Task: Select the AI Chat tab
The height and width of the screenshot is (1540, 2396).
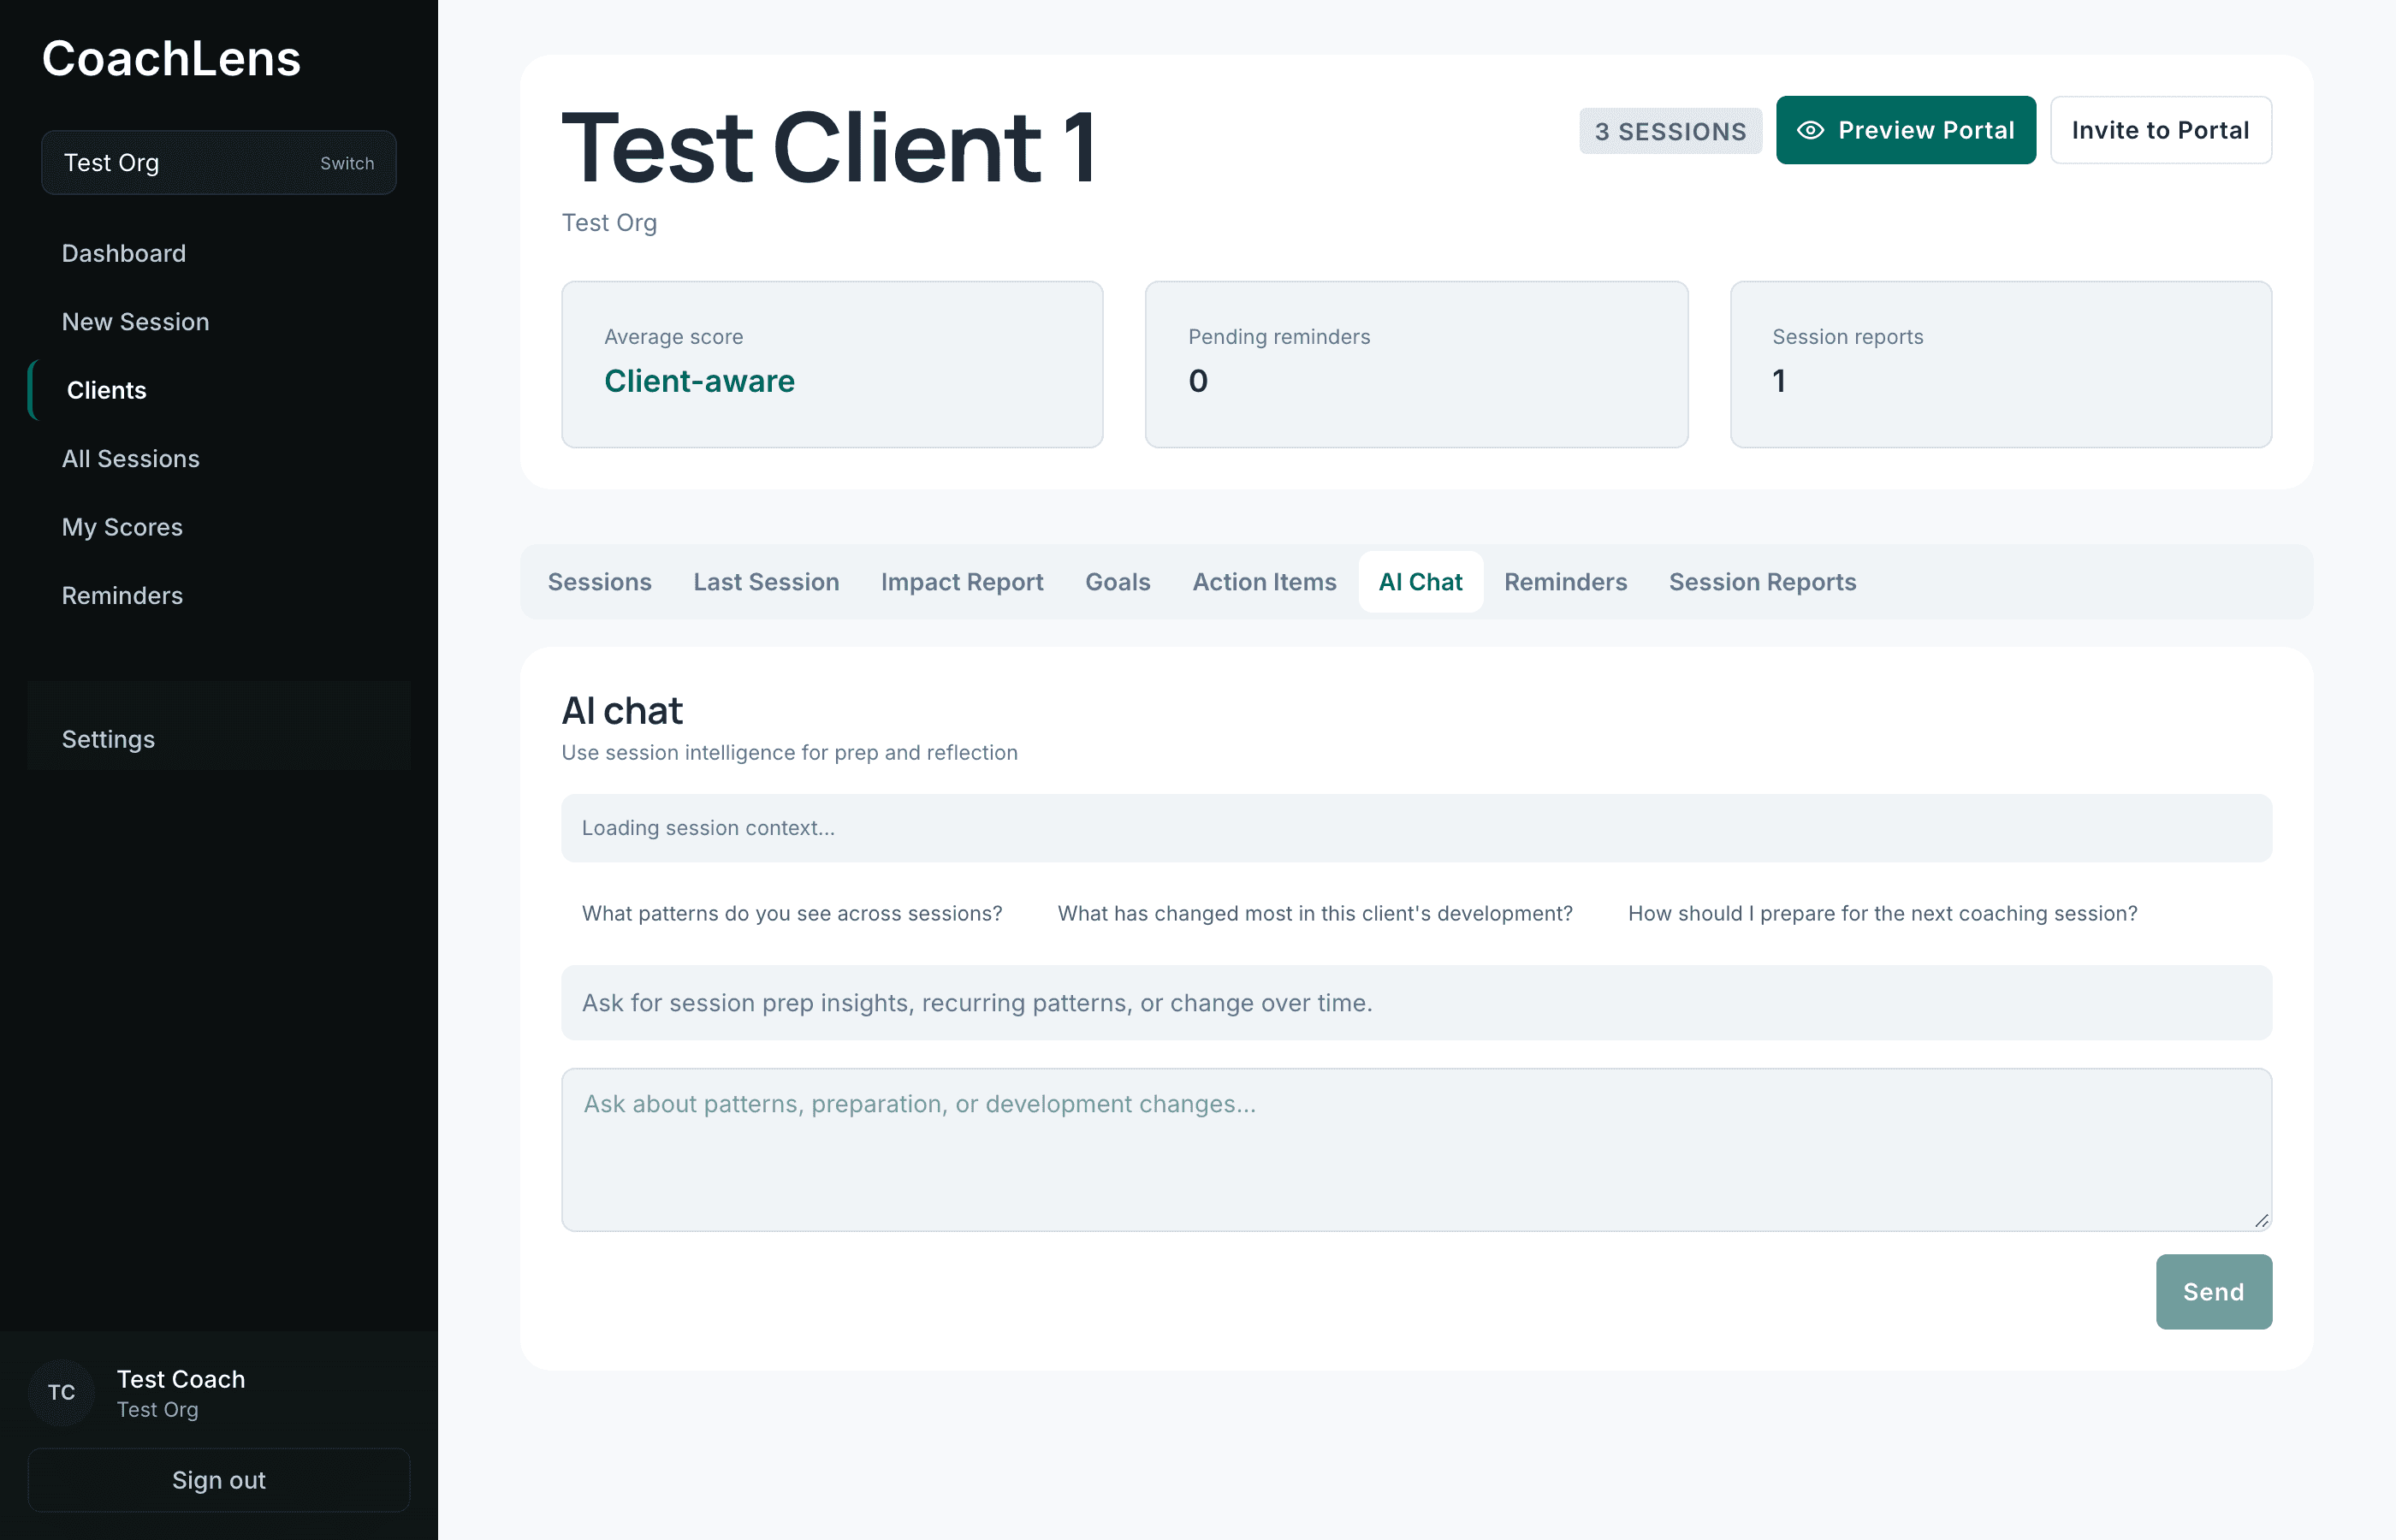Action: [x=1420, y=582]
